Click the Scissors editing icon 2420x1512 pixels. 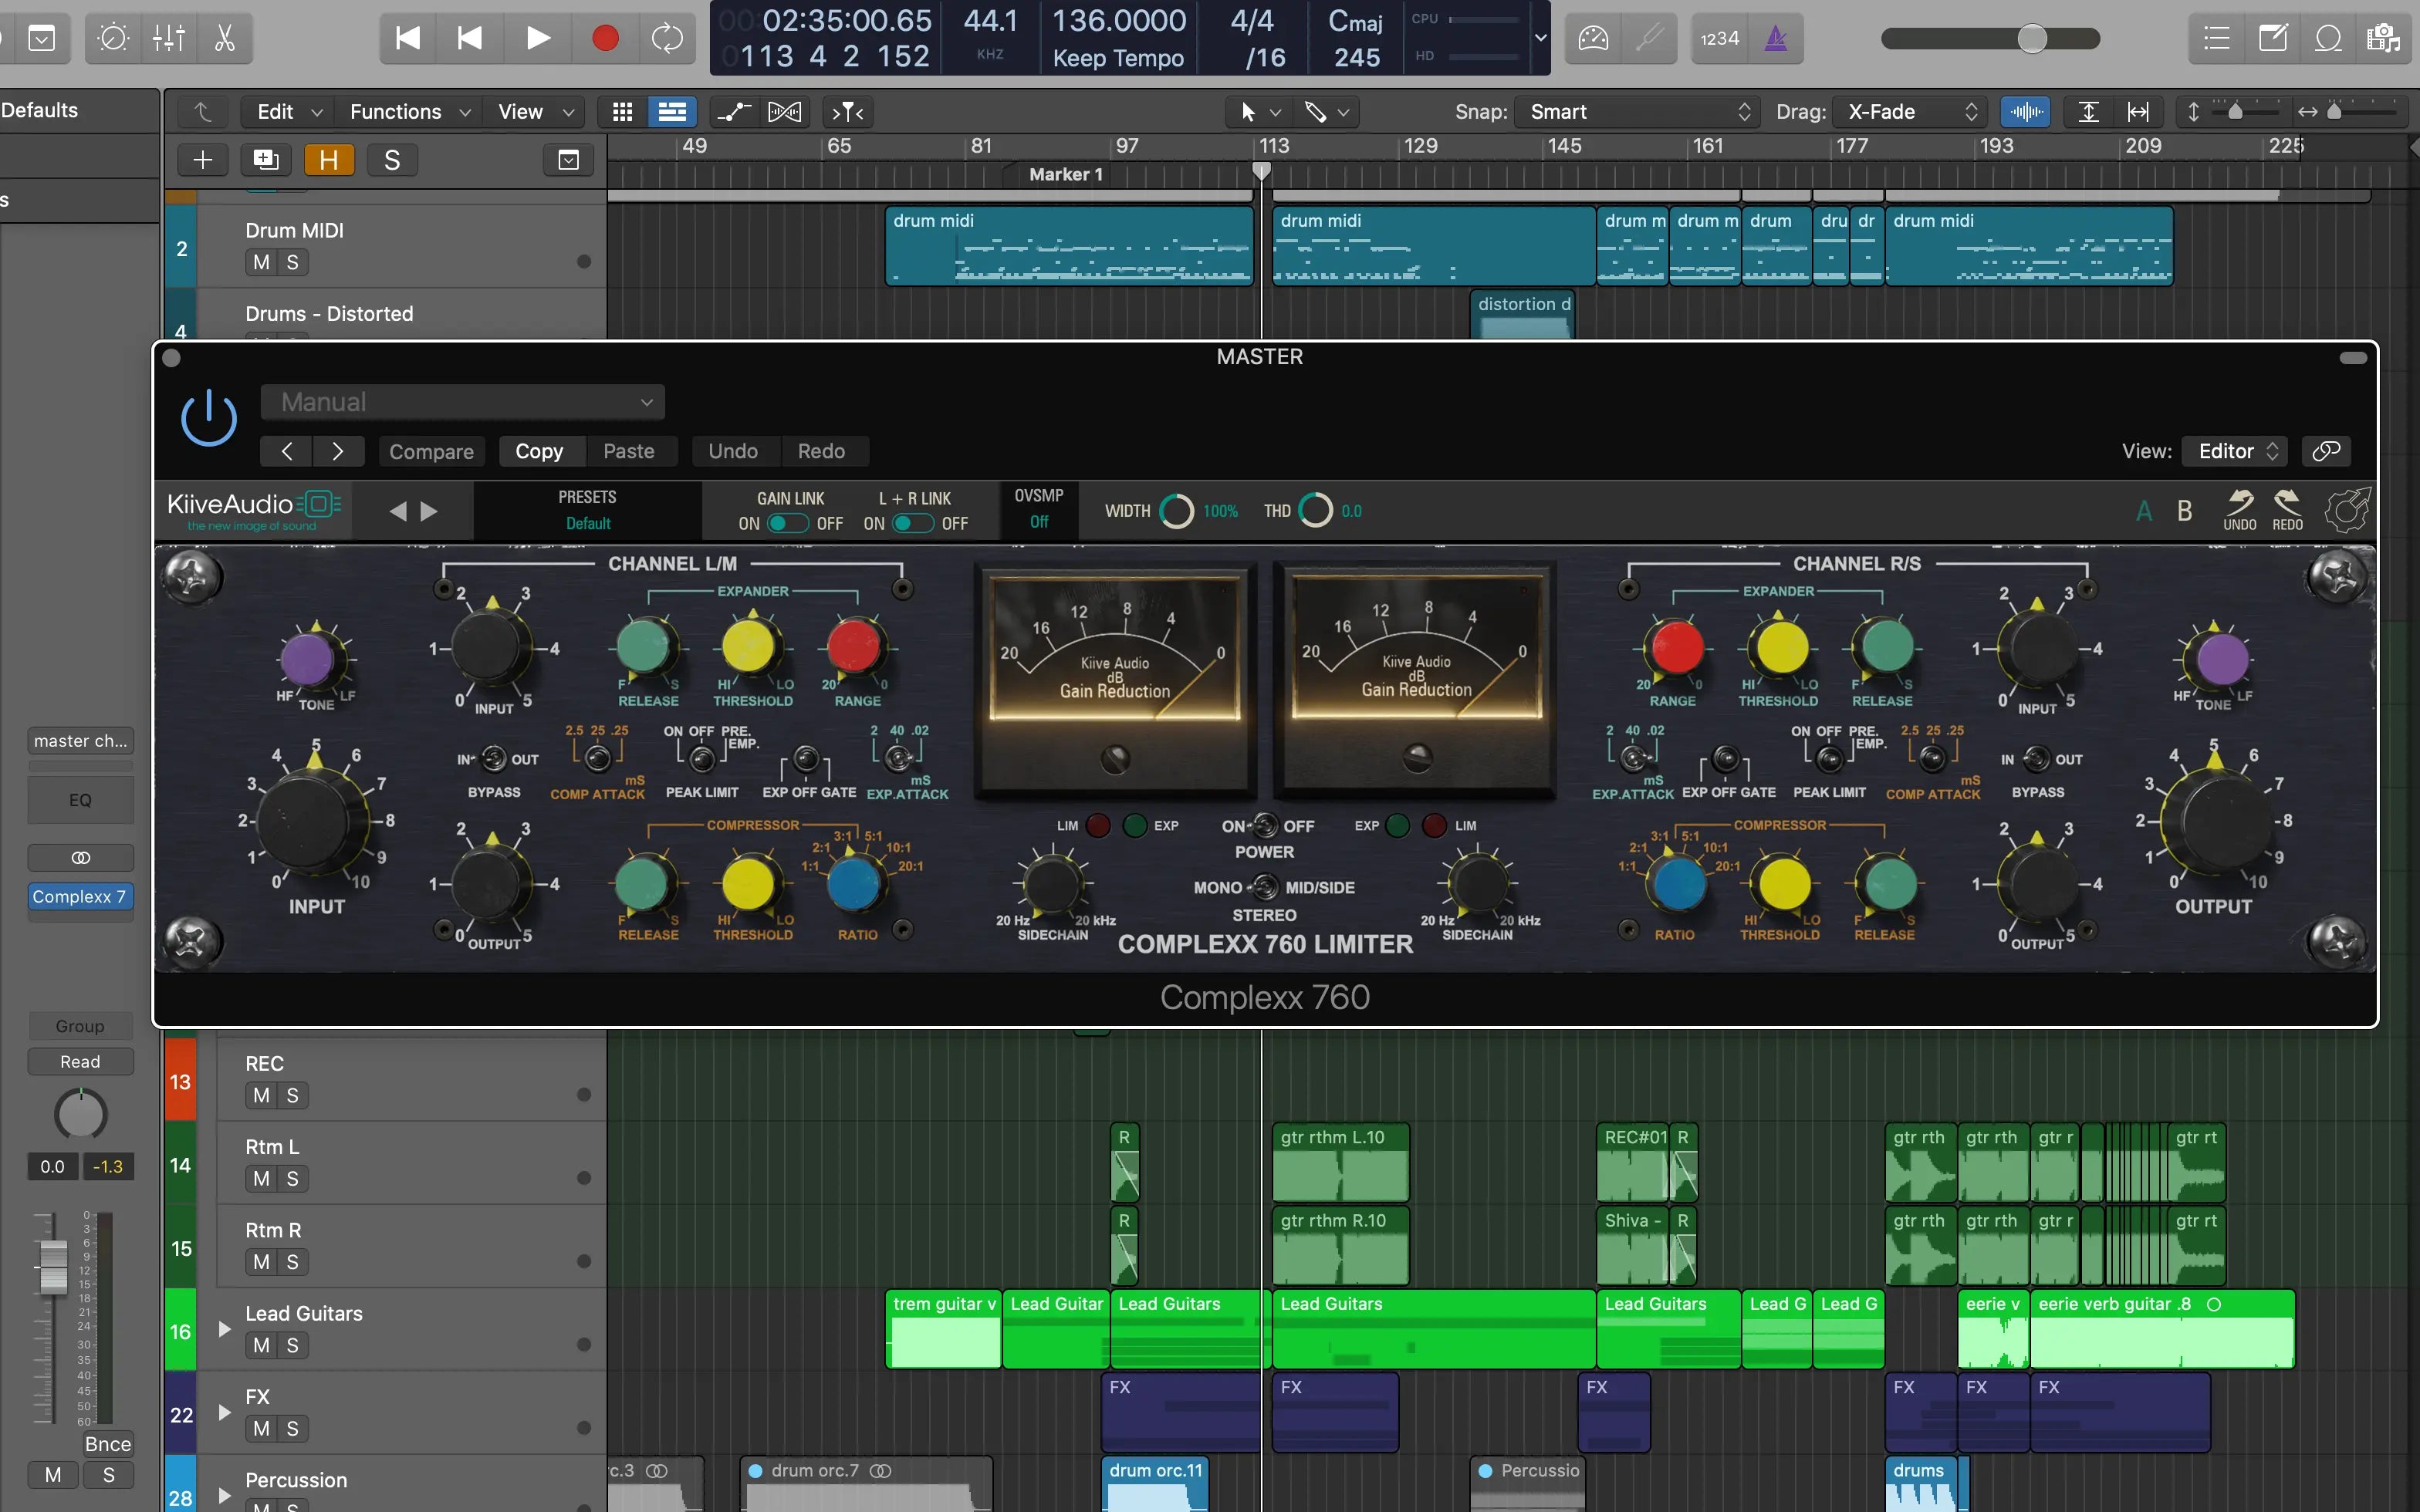click(x=224, y=38)
